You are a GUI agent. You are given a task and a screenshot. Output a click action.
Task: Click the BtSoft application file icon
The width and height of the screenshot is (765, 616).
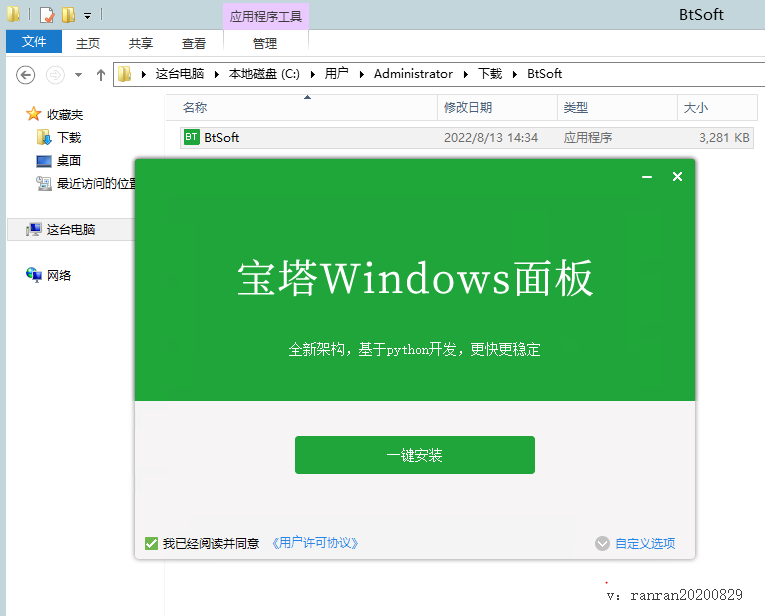[x=191, y=138]
